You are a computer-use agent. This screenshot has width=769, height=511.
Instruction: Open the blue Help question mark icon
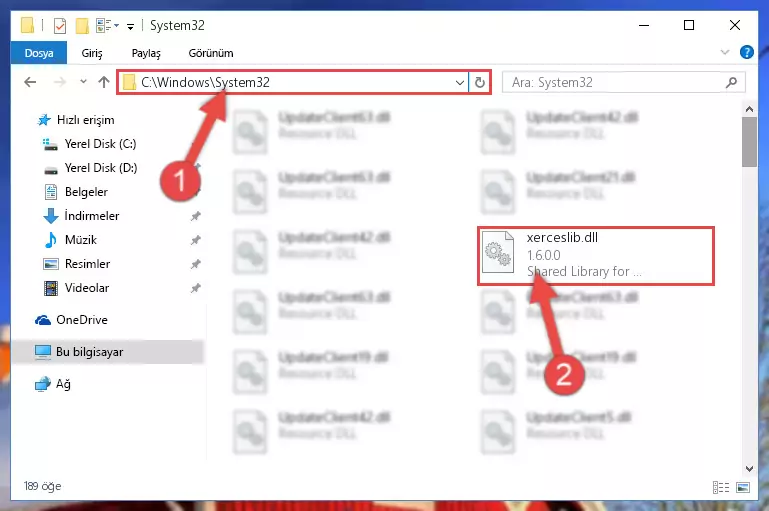746,52
